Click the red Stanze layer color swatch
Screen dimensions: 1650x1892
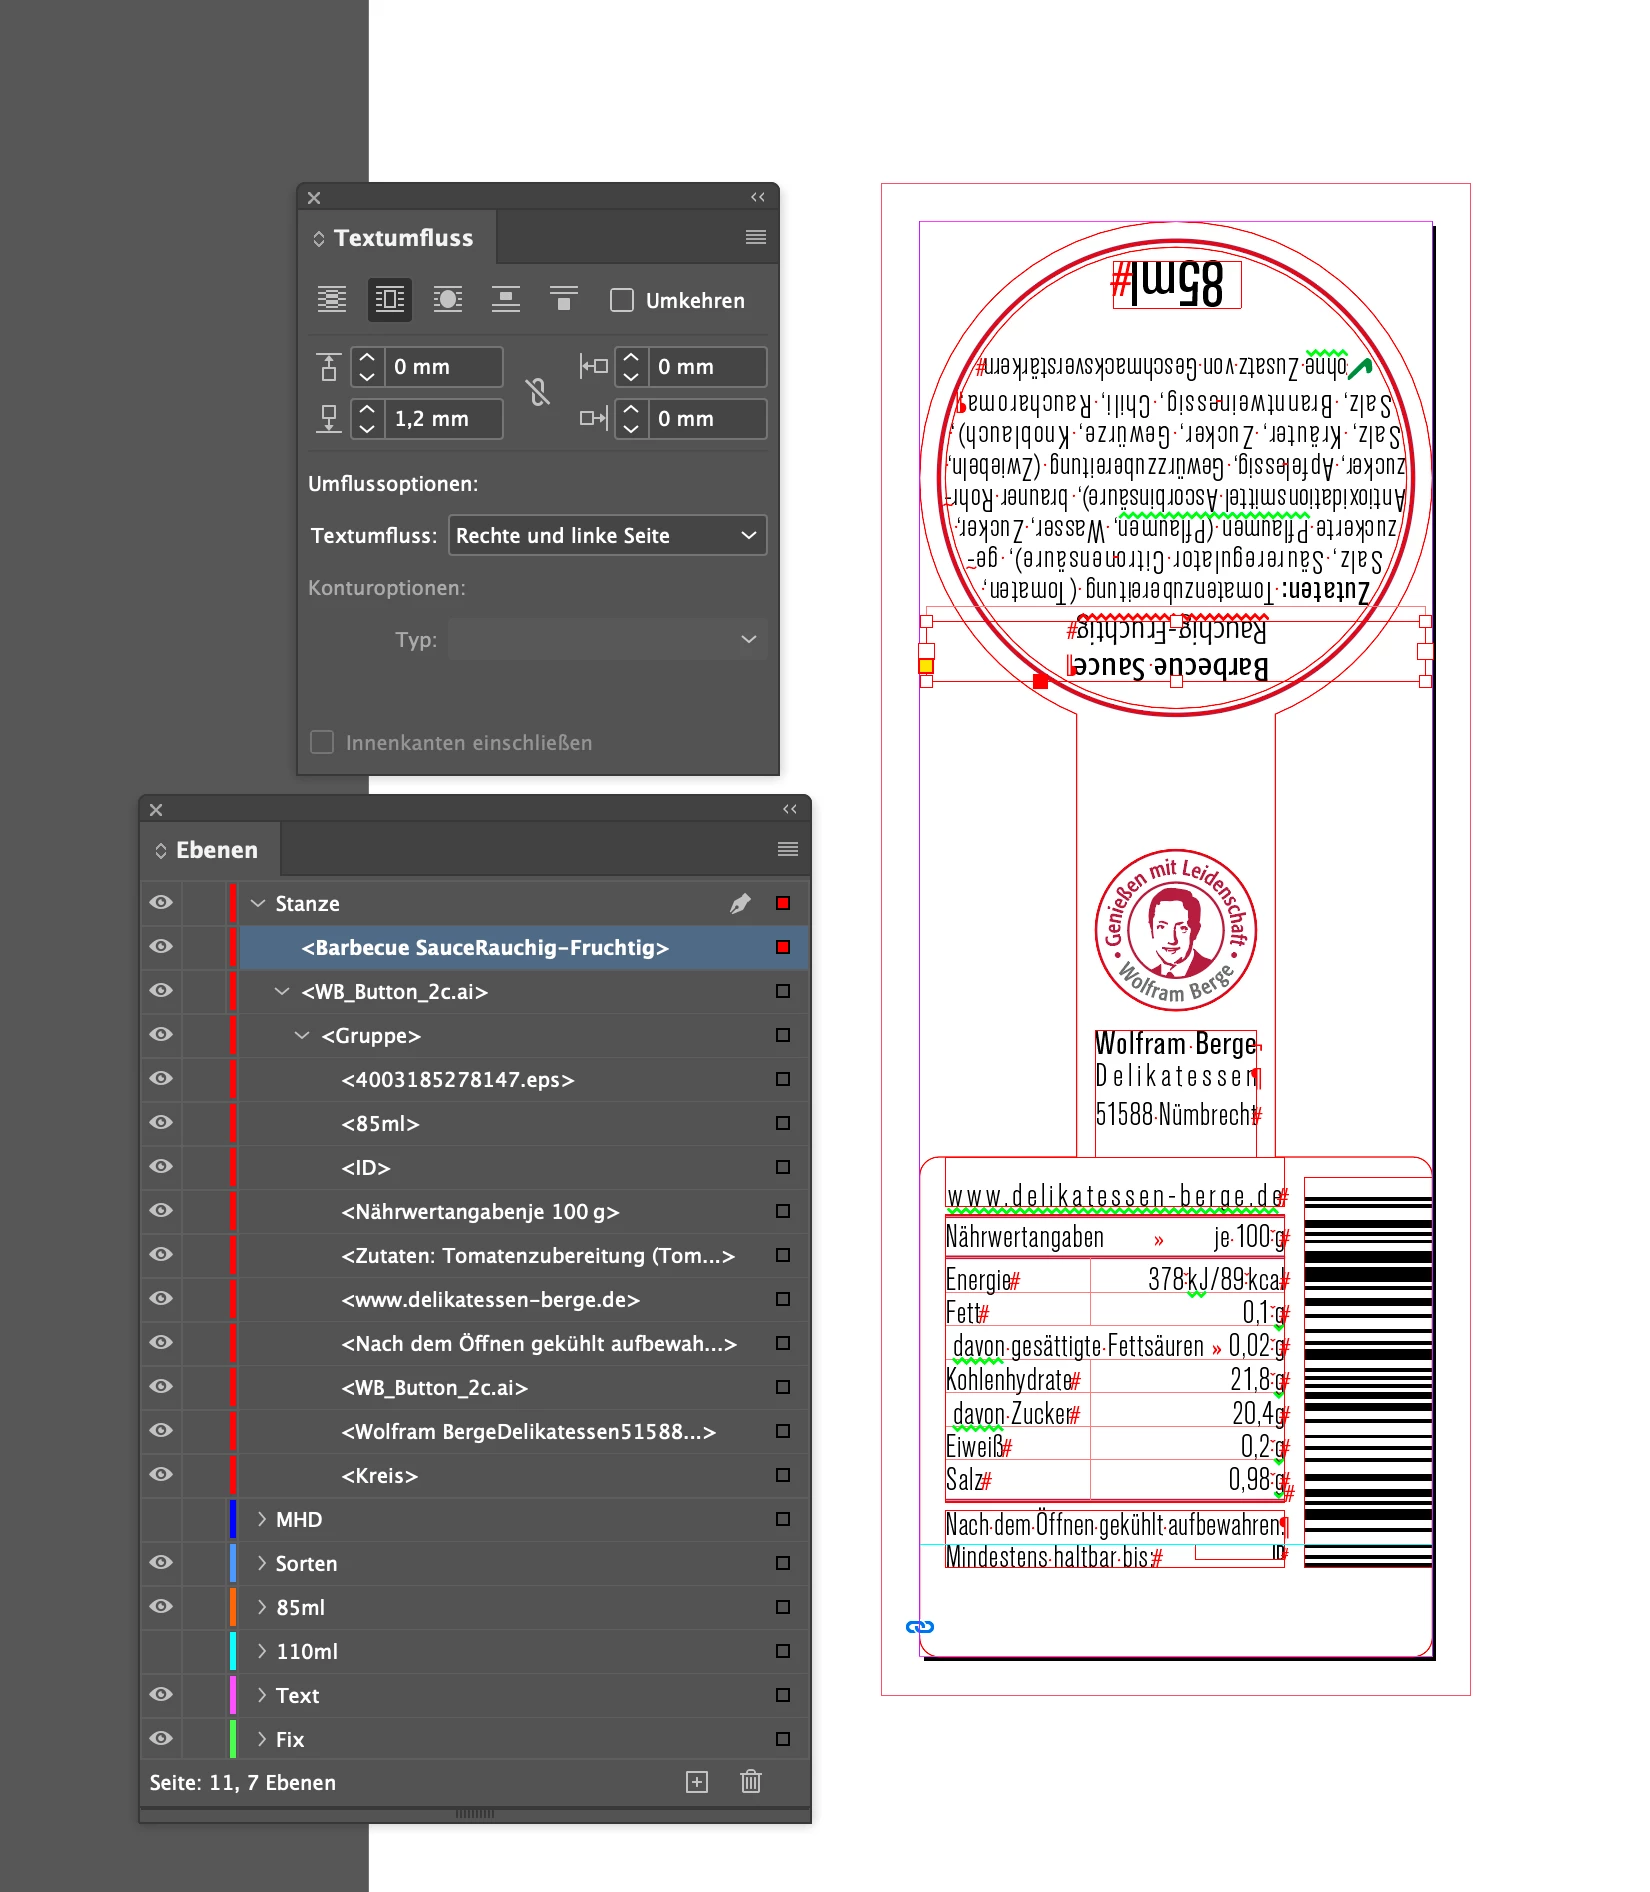pyautogui.click(x=232, y=903)
